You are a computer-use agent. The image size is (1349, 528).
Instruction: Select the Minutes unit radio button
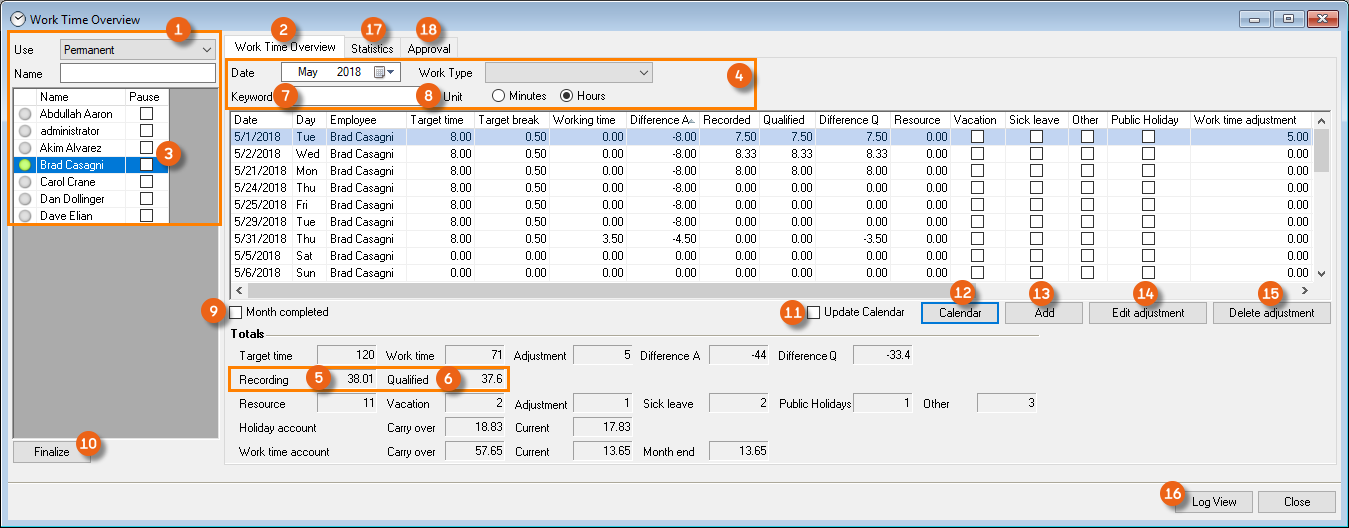click(x=498, y=96)
